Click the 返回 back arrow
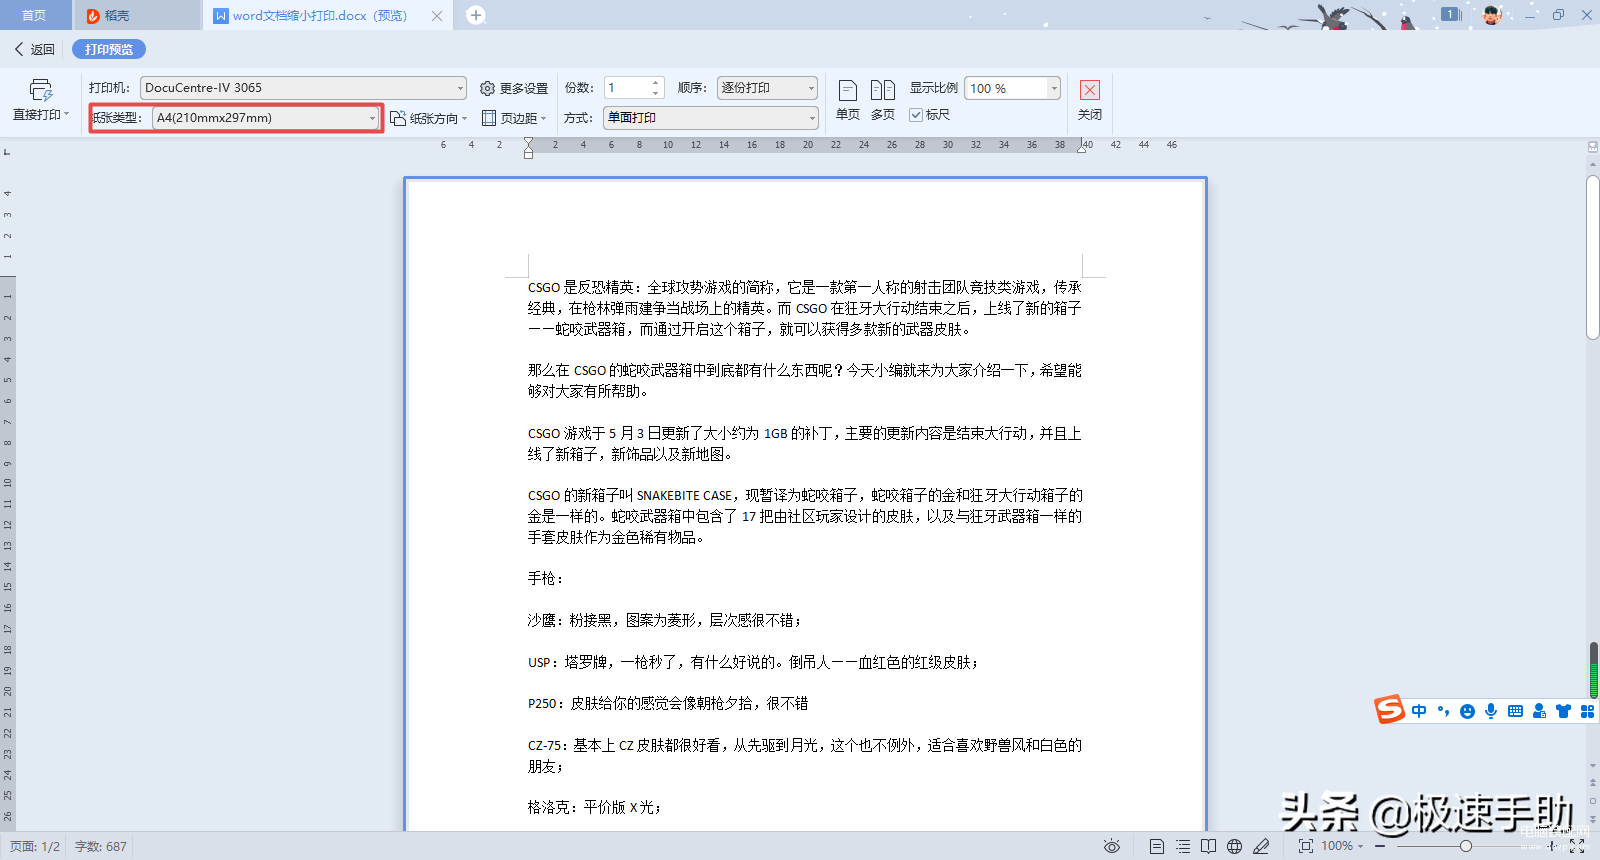Viewport: 1600px width, 860px height. (x=19, y=49)
